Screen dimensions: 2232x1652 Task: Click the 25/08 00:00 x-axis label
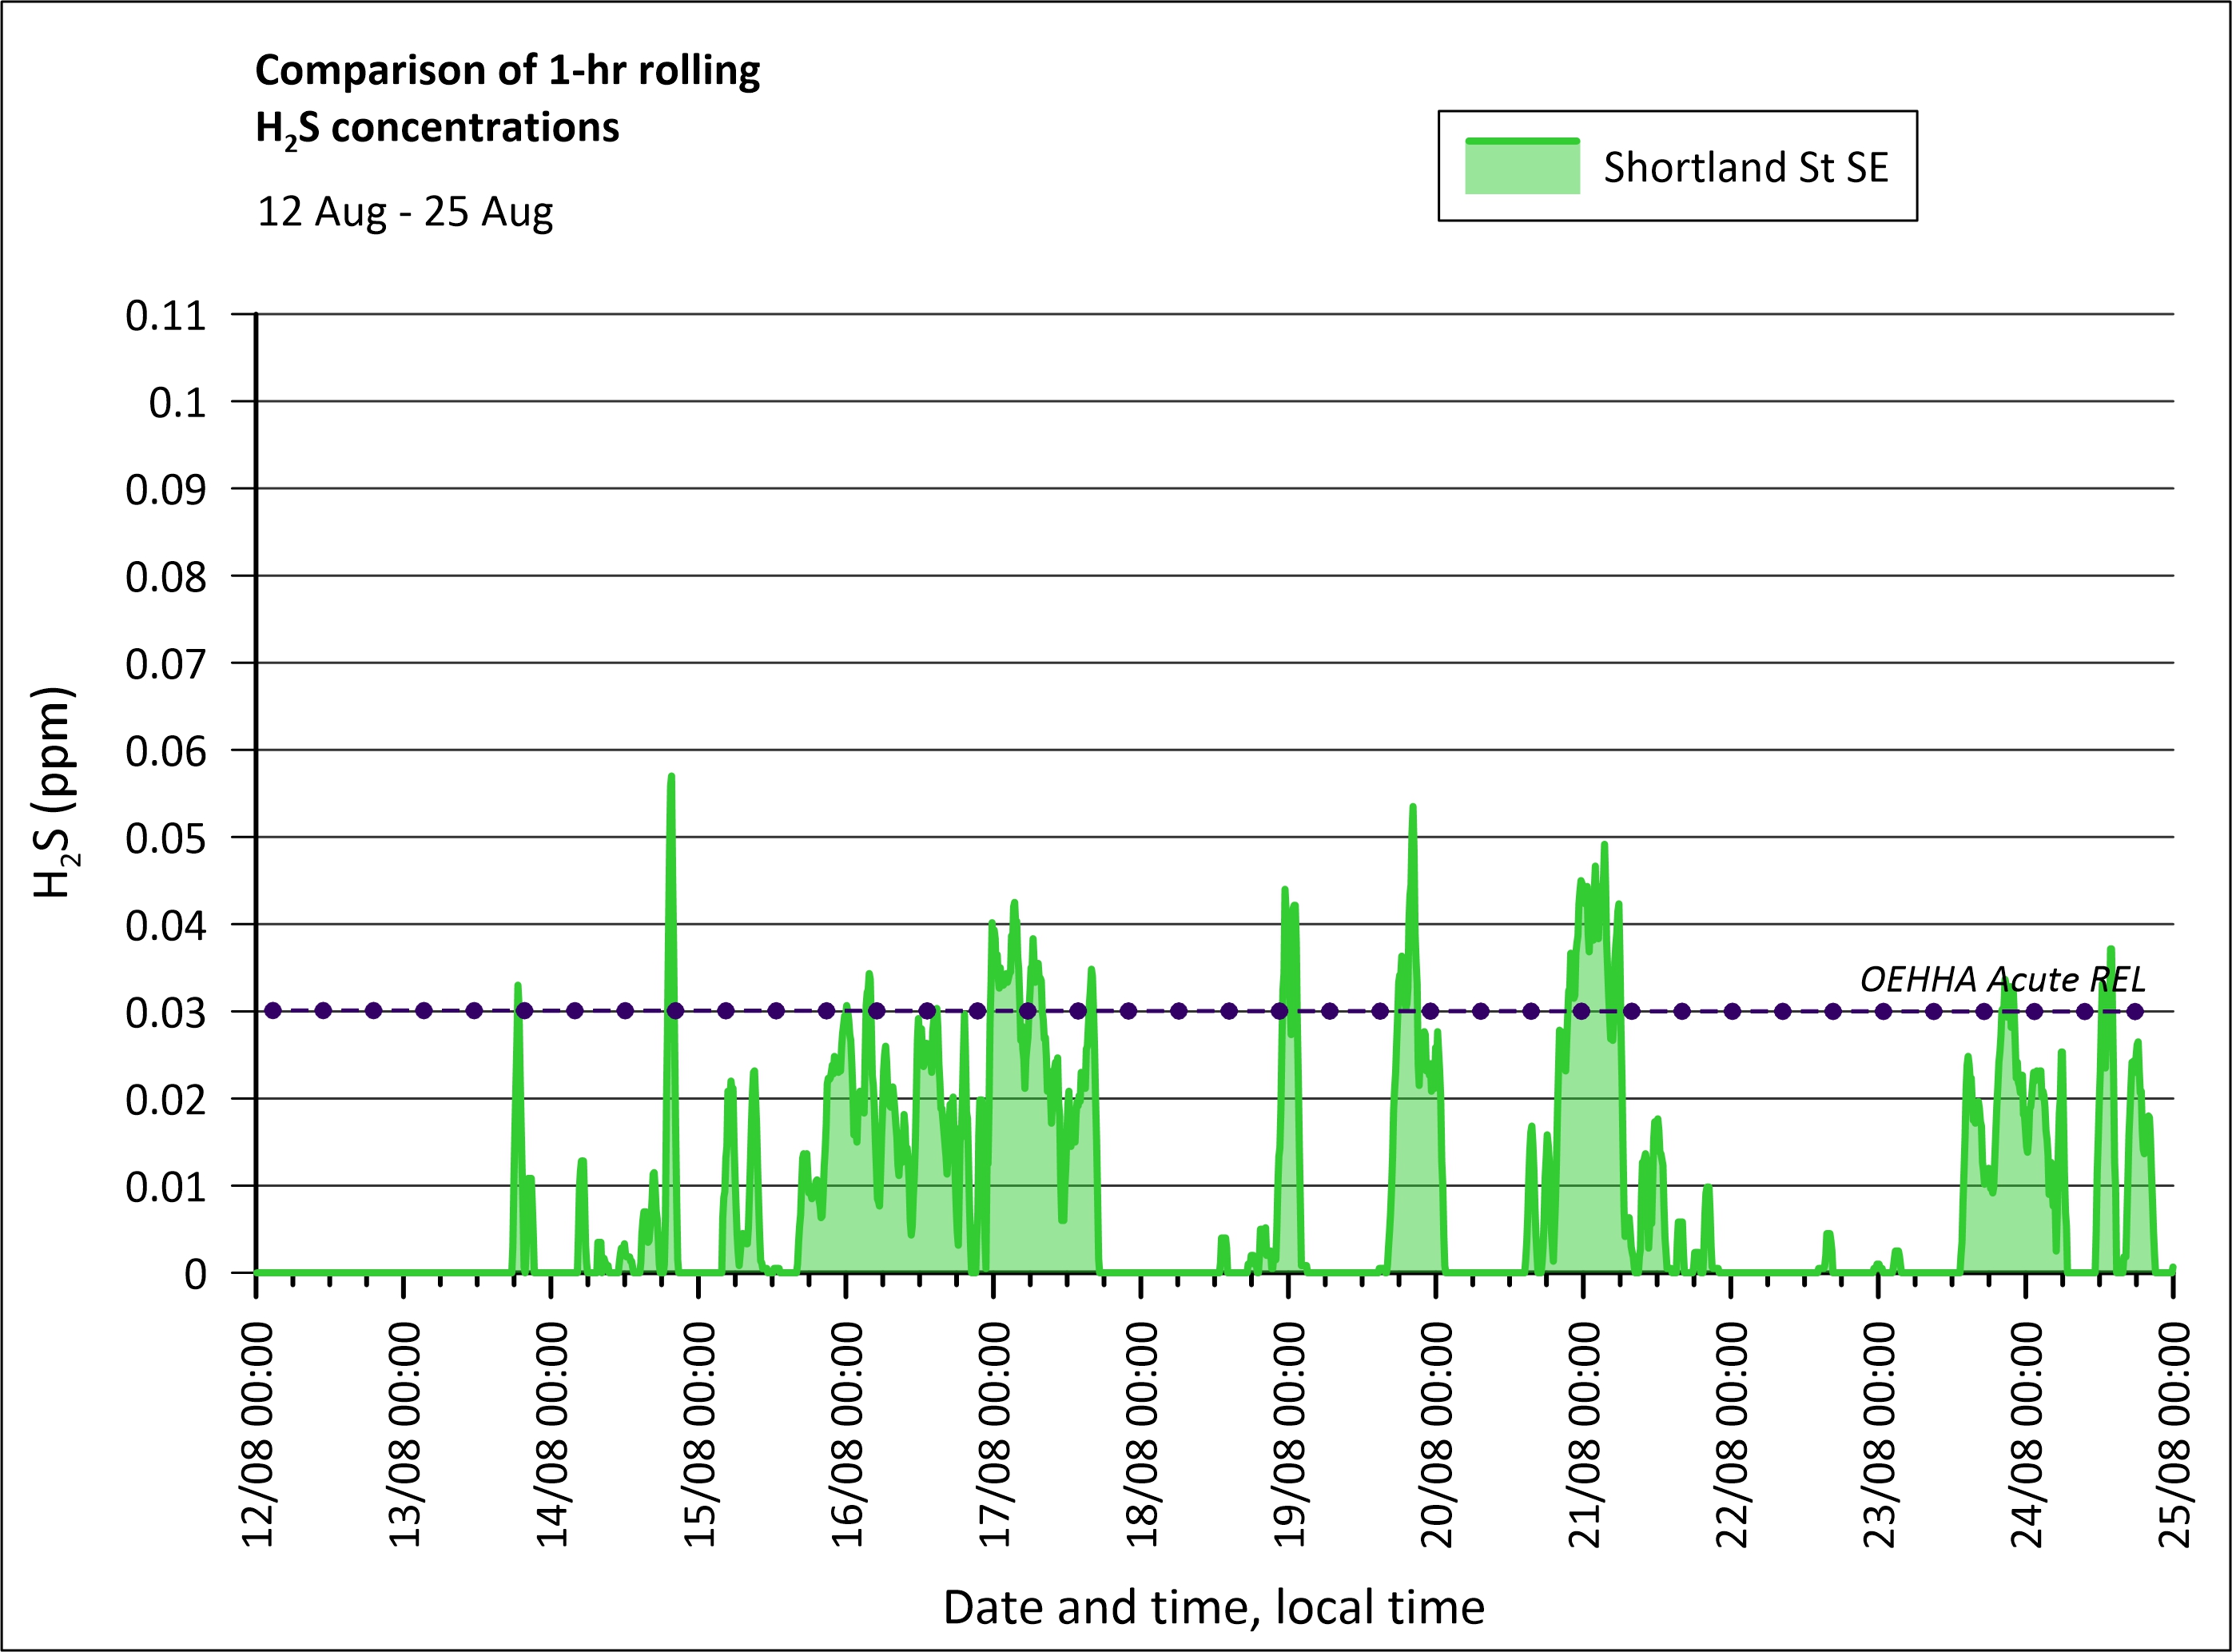2174,1434
